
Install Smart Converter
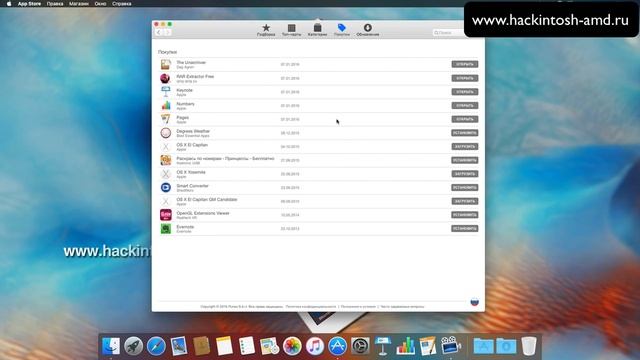pyautogui.click(x=464, y=187)
